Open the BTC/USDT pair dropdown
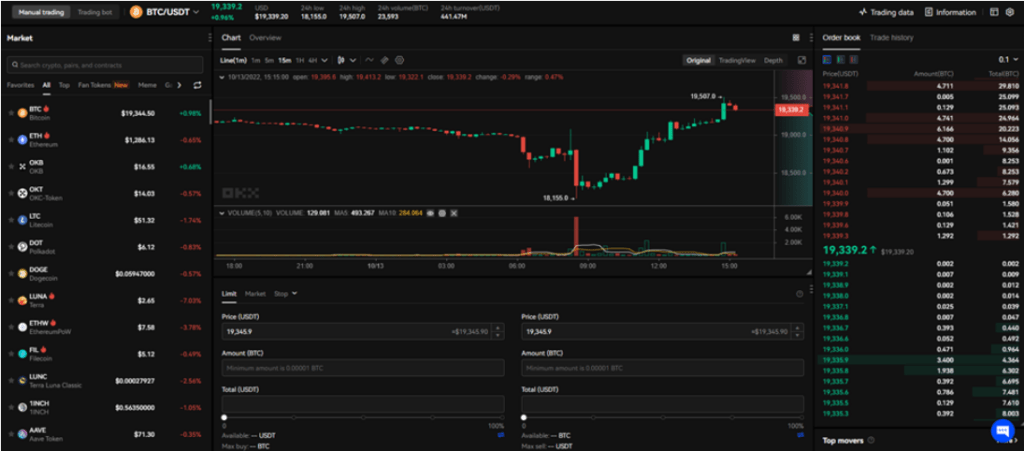This screenshot has width=1024, height=451. tap(165, 12)
